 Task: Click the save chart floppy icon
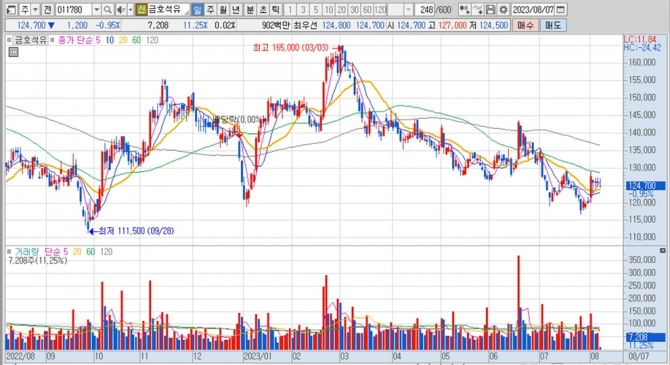click(x=491, y=9)
